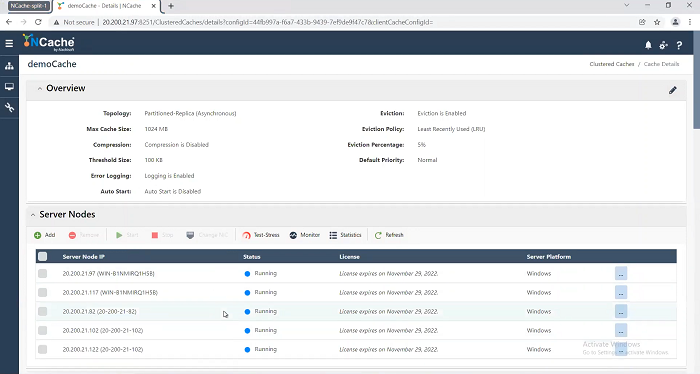Edit Overview with the pencil icon

click(673, 90)
